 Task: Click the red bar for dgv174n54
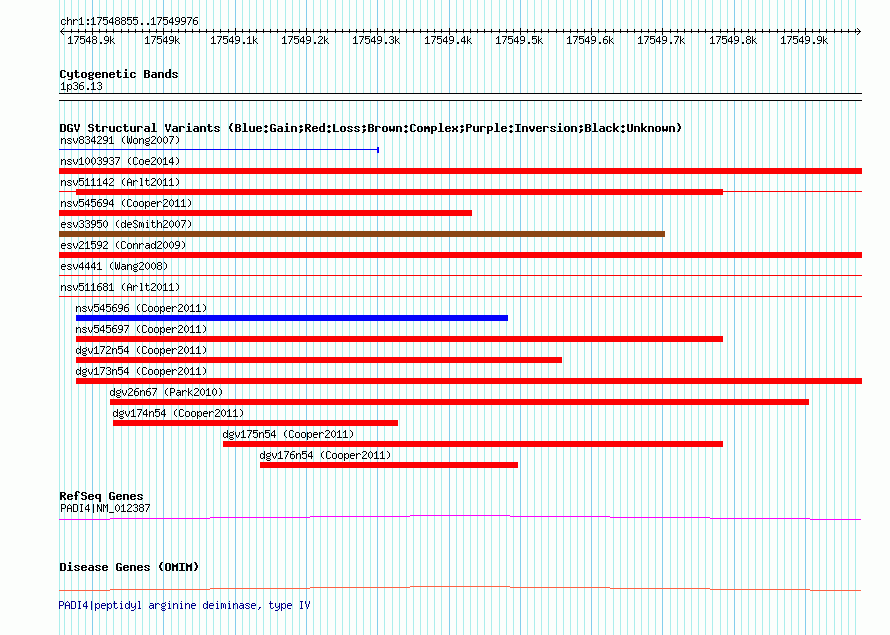pyautogui.click(x=255, y=423)
